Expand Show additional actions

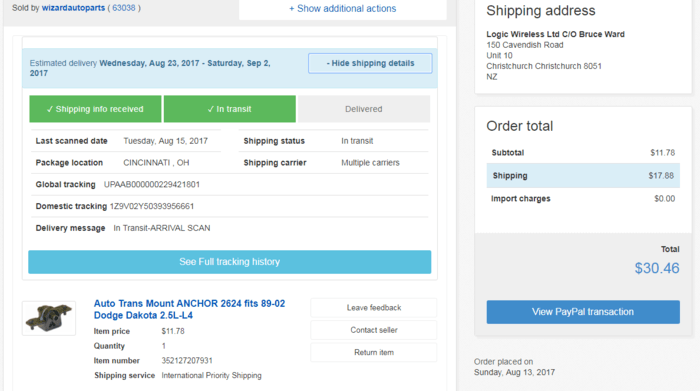coord(342,8)
